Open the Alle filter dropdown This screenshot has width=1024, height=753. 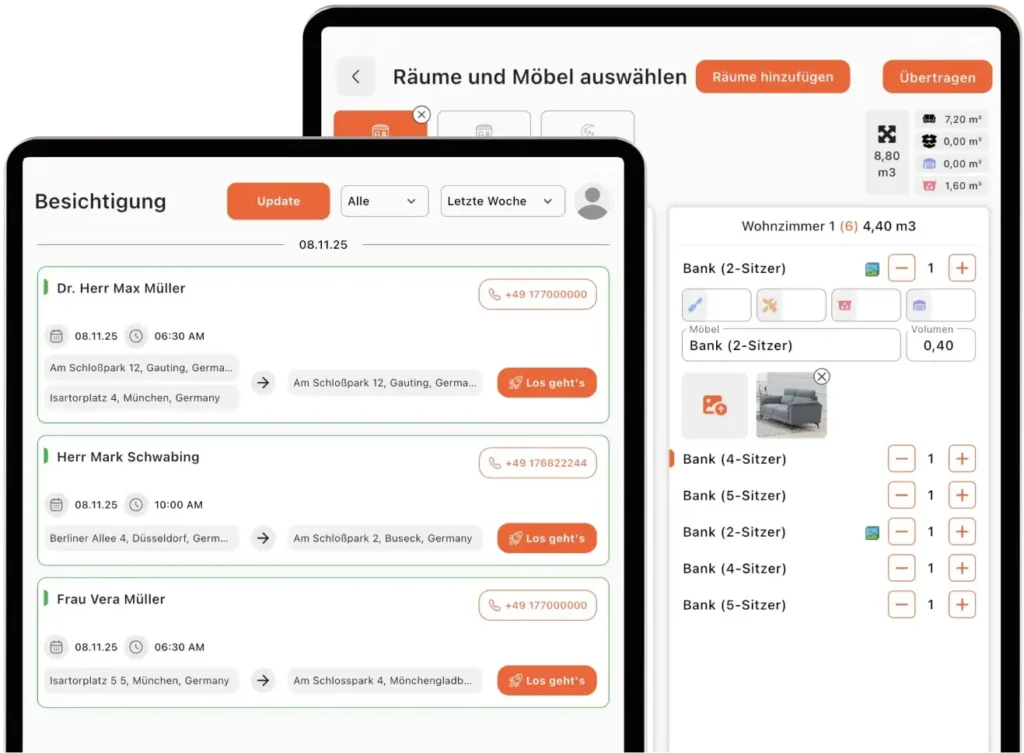(384, 201)
